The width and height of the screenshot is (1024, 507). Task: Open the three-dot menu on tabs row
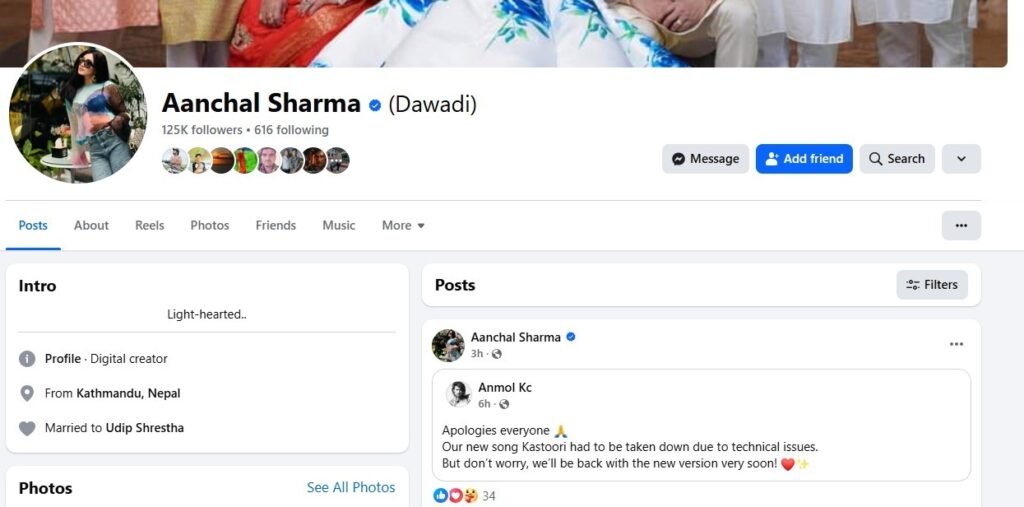[x=961, y=225]
